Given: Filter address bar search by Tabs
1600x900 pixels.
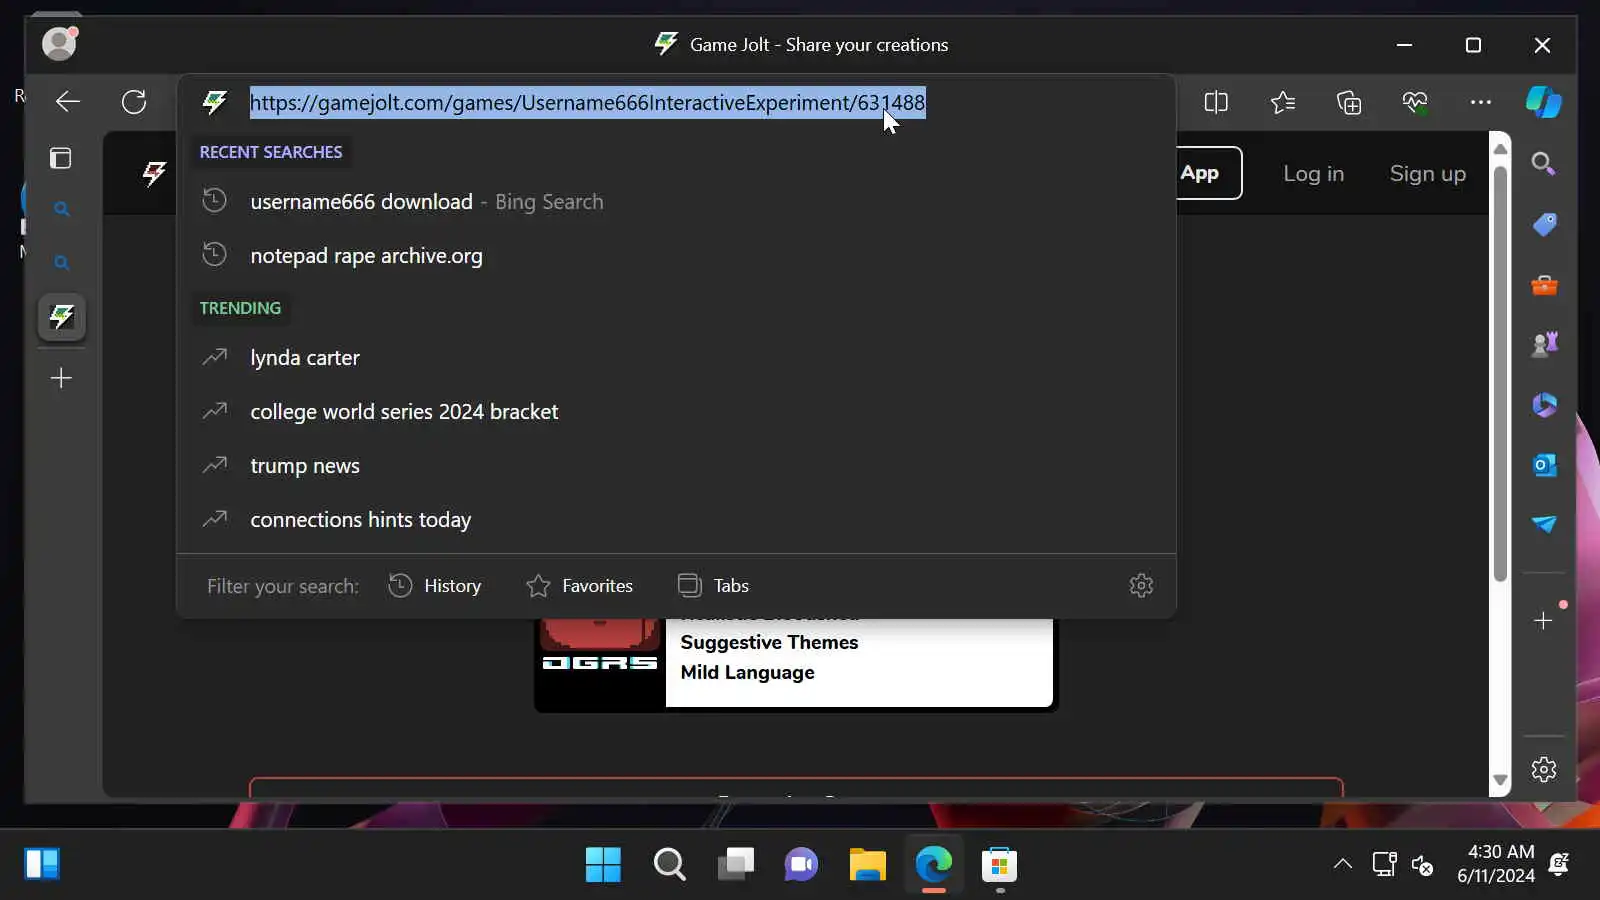Looking at the screenshot, I should [713, 586].
